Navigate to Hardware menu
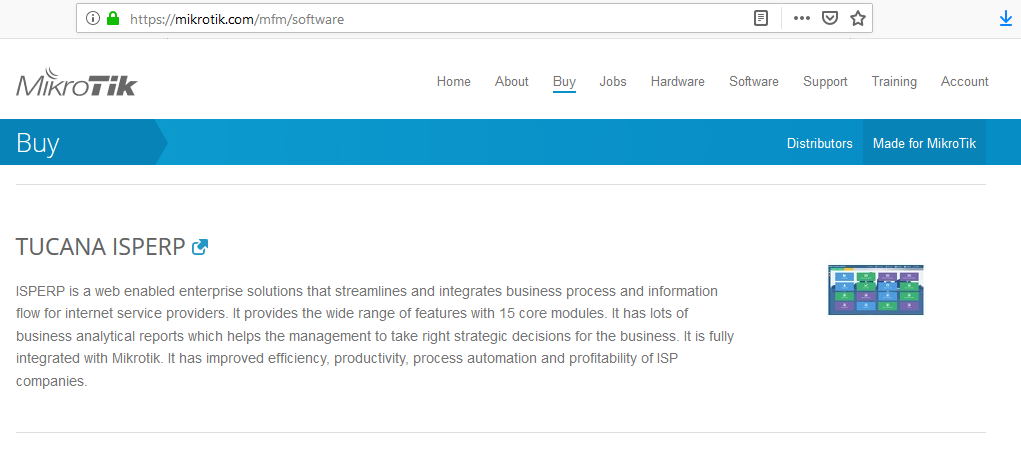The image size is (1021, 458). pos(677,82)
